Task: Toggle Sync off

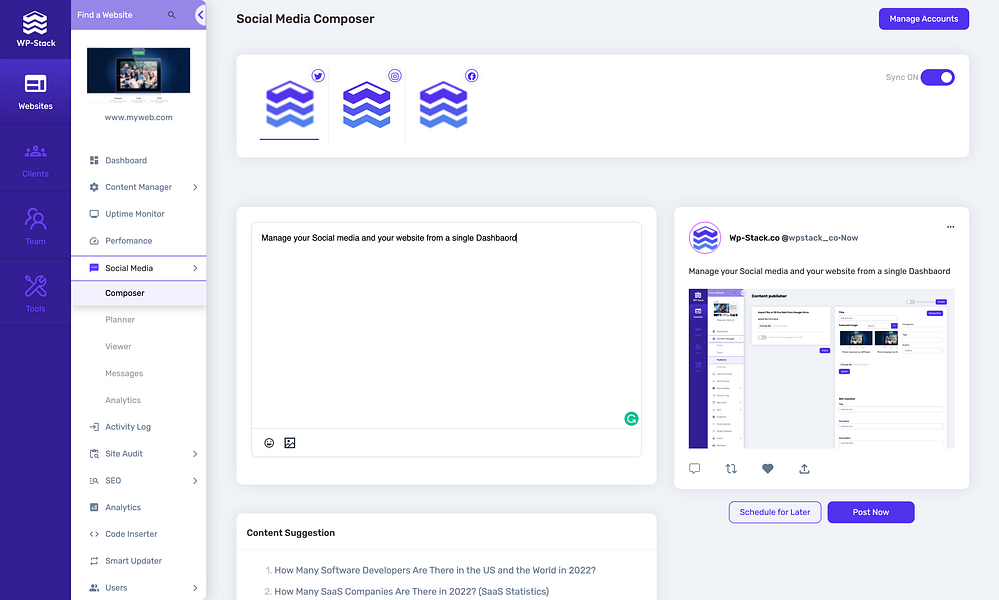Action: pyautogui.click(x=937, y=77)
